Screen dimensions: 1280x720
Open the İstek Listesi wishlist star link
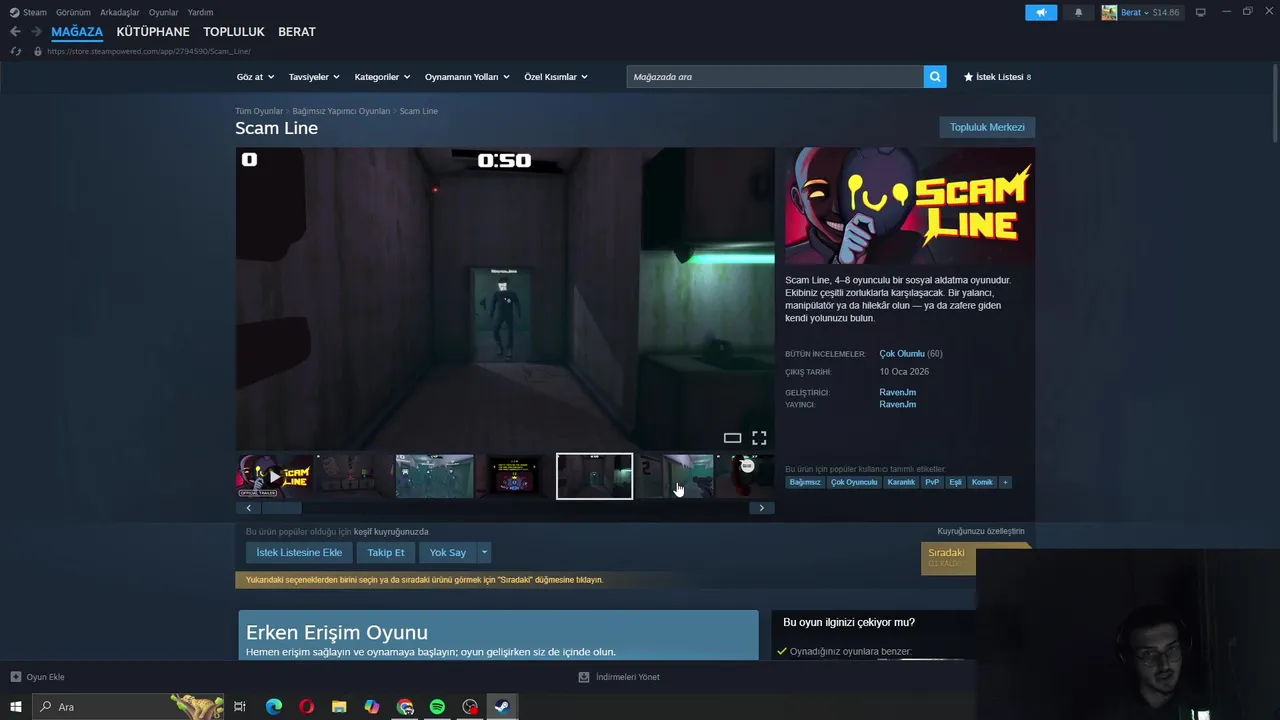pos(997,77)
